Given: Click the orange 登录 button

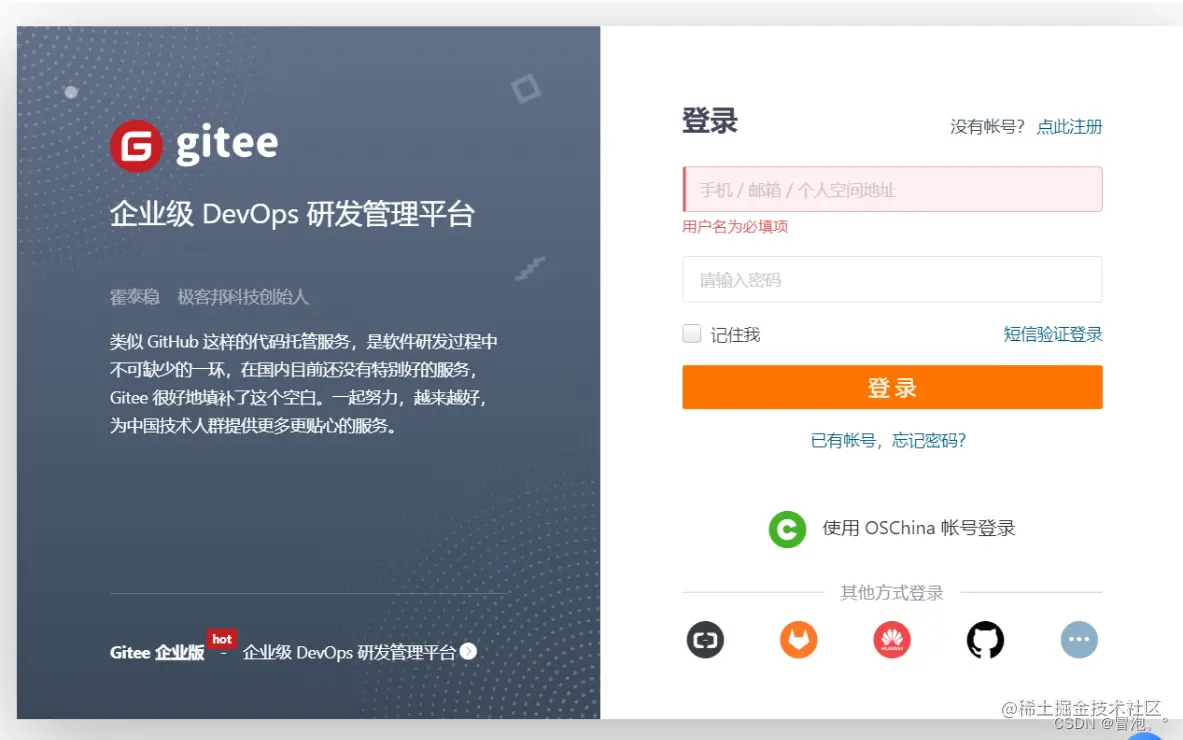Looking at the screenshot, I should click(x=892, y=387).
